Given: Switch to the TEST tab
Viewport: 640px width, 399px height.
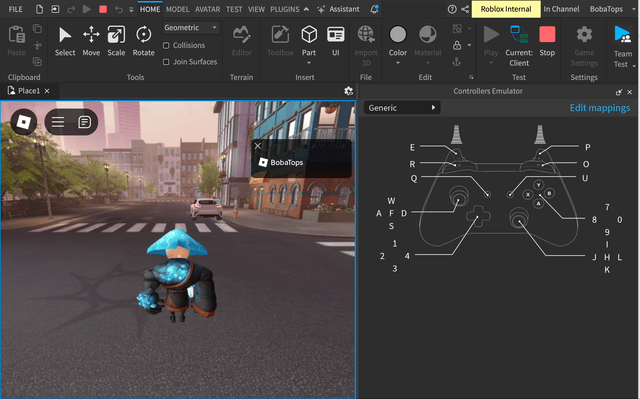Looking at the screenshot, I should [234, 9].
